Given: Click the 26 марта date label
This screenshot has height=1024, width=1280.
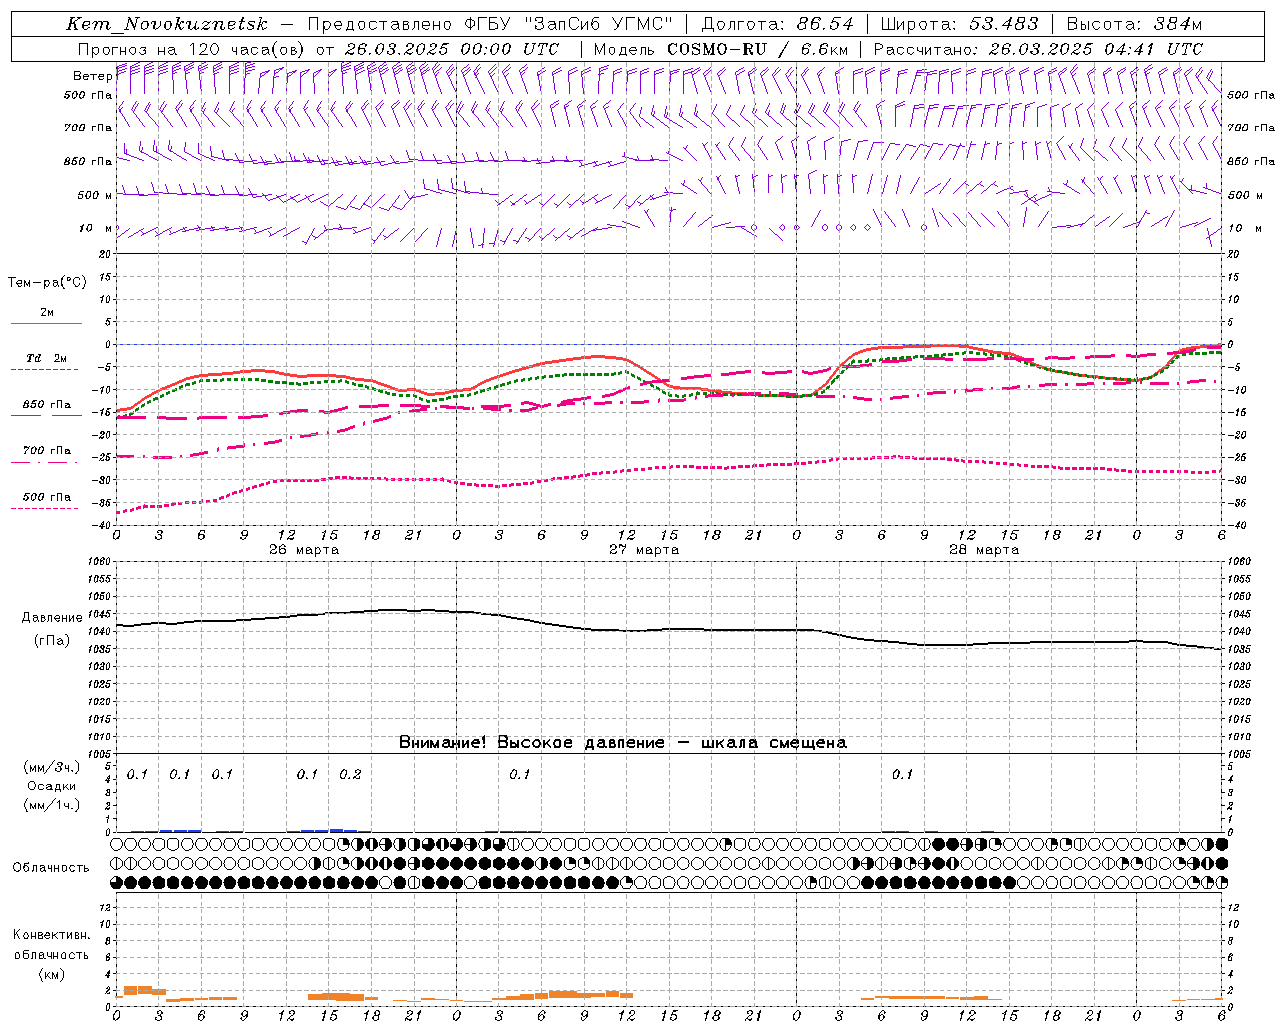Looking at the screenshot, I should pos(305,550).
